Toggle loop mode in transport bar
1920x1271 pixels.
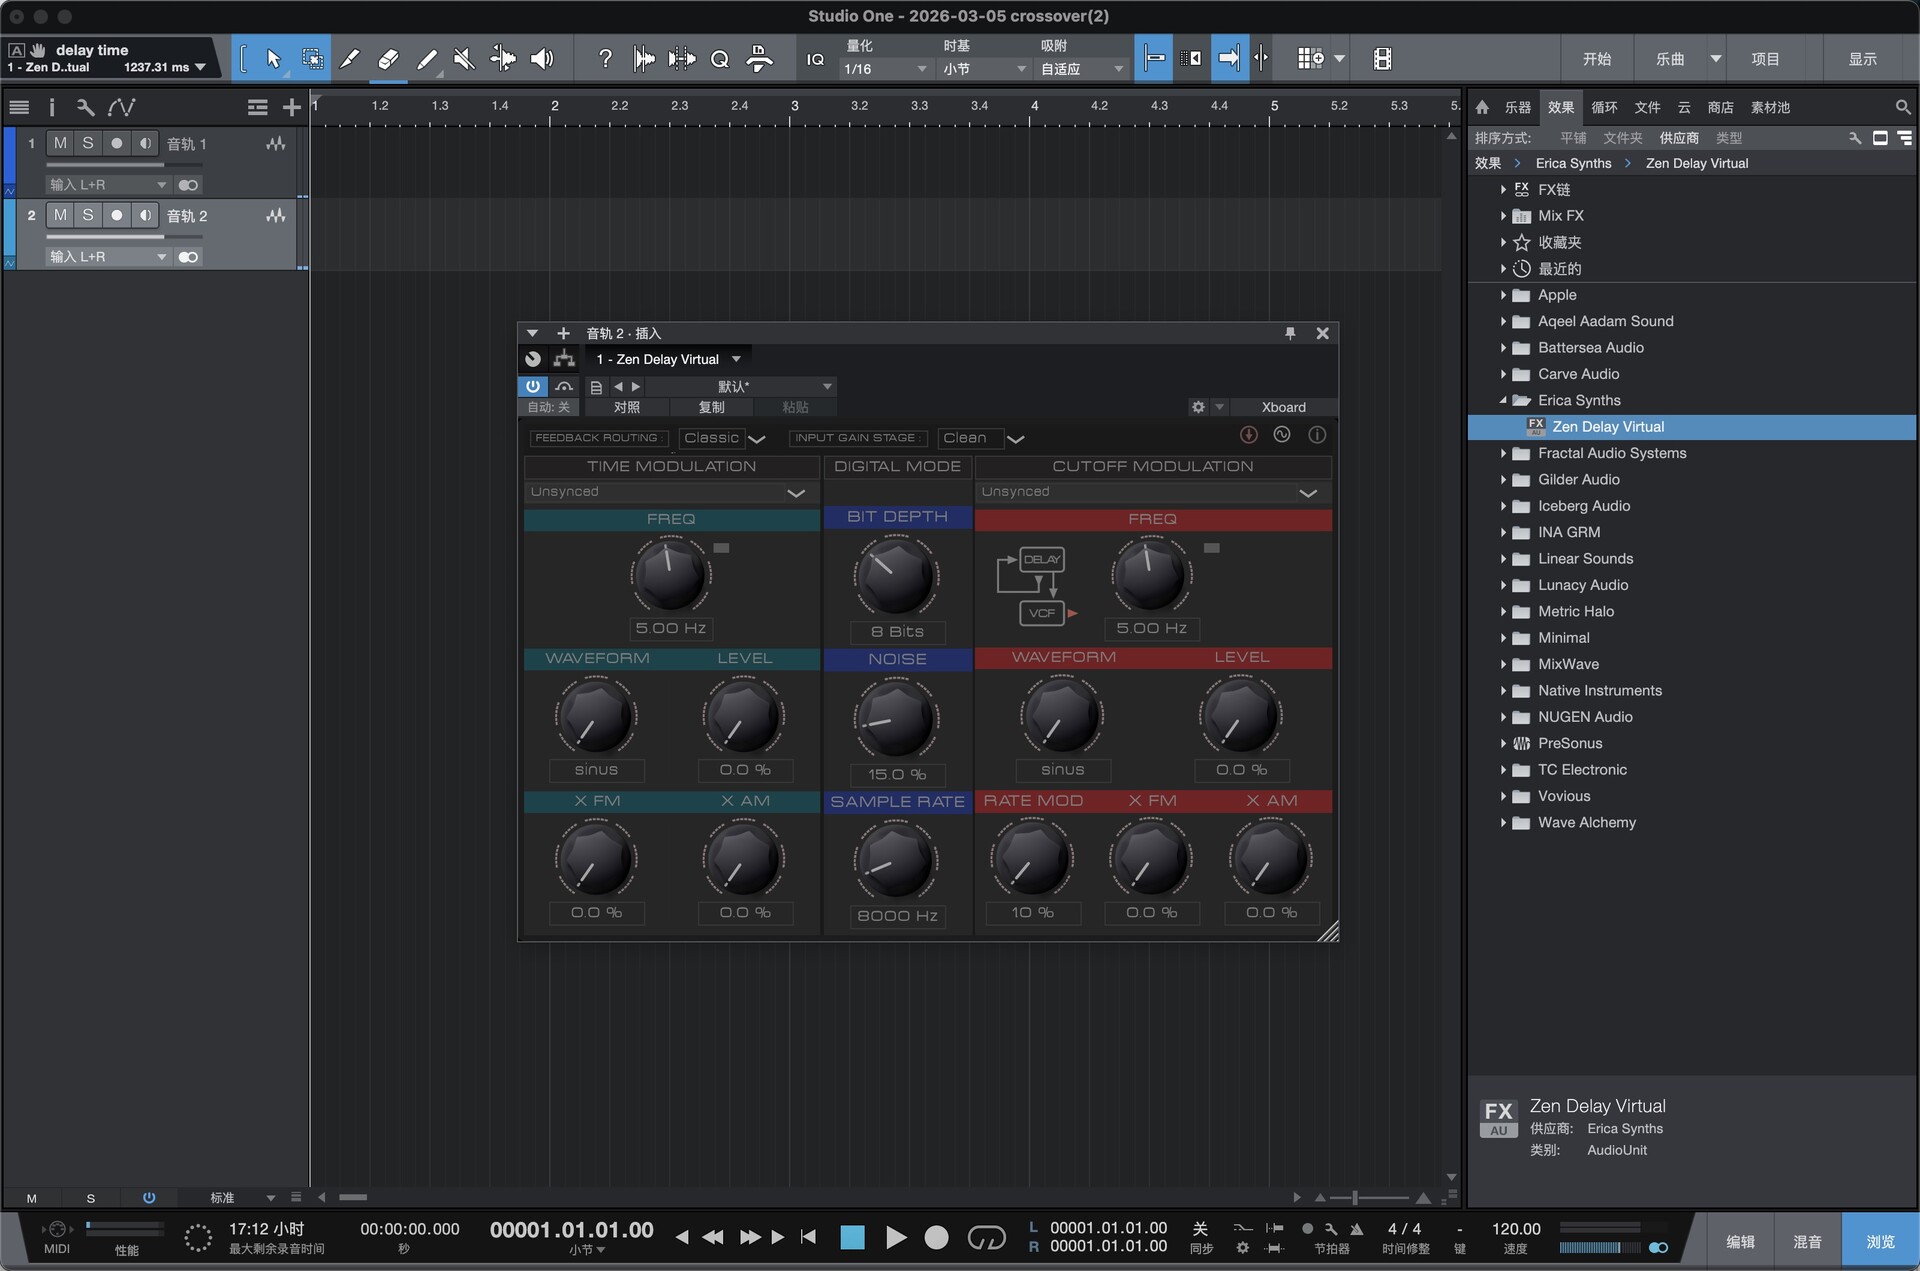click(986, 1238)
